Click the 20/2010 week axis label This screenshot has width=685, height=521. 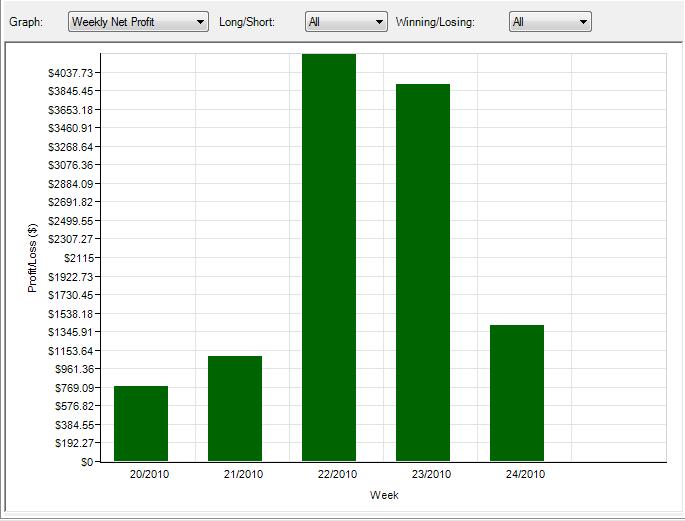(149, 474)
